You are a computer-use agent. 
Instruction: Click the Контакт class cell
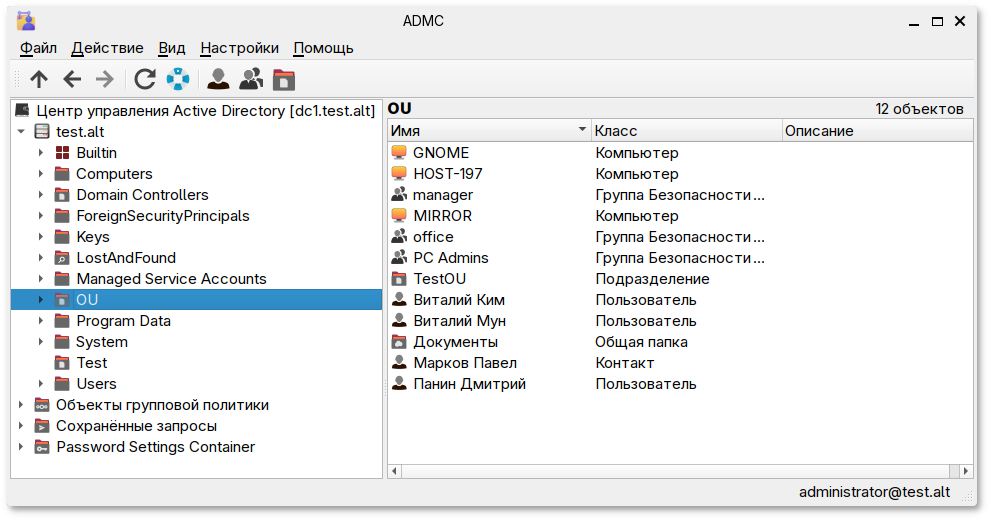[624, 363]
